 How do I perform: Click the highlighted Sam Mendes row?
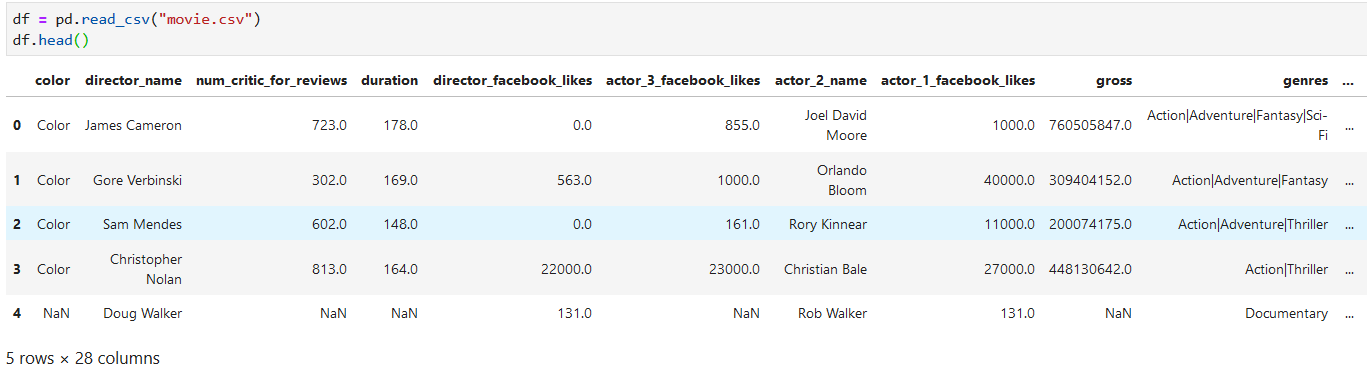click(683, 224)
